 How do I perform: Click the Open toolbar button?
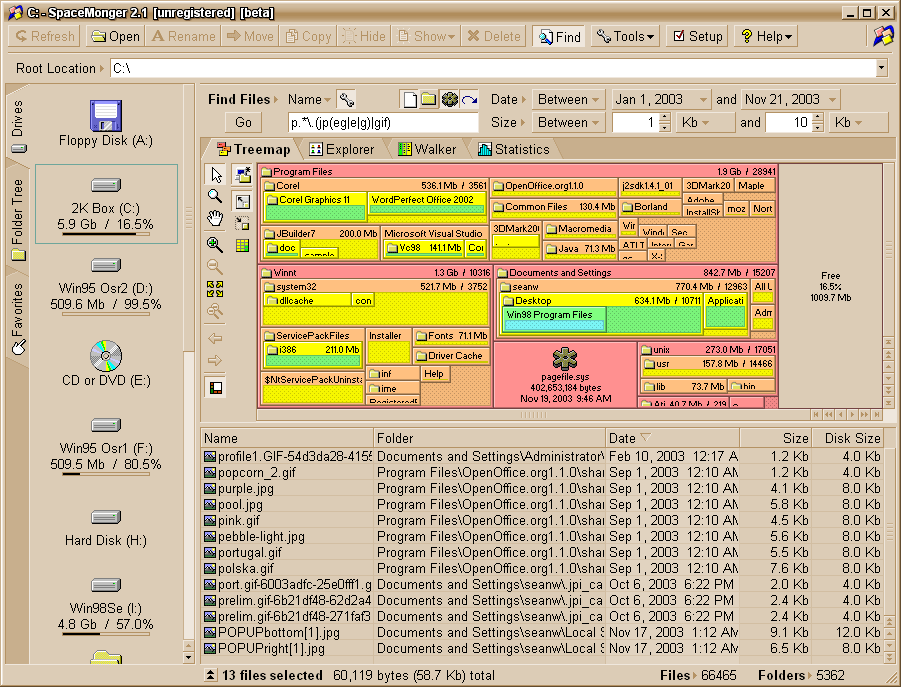pos(115,36)
